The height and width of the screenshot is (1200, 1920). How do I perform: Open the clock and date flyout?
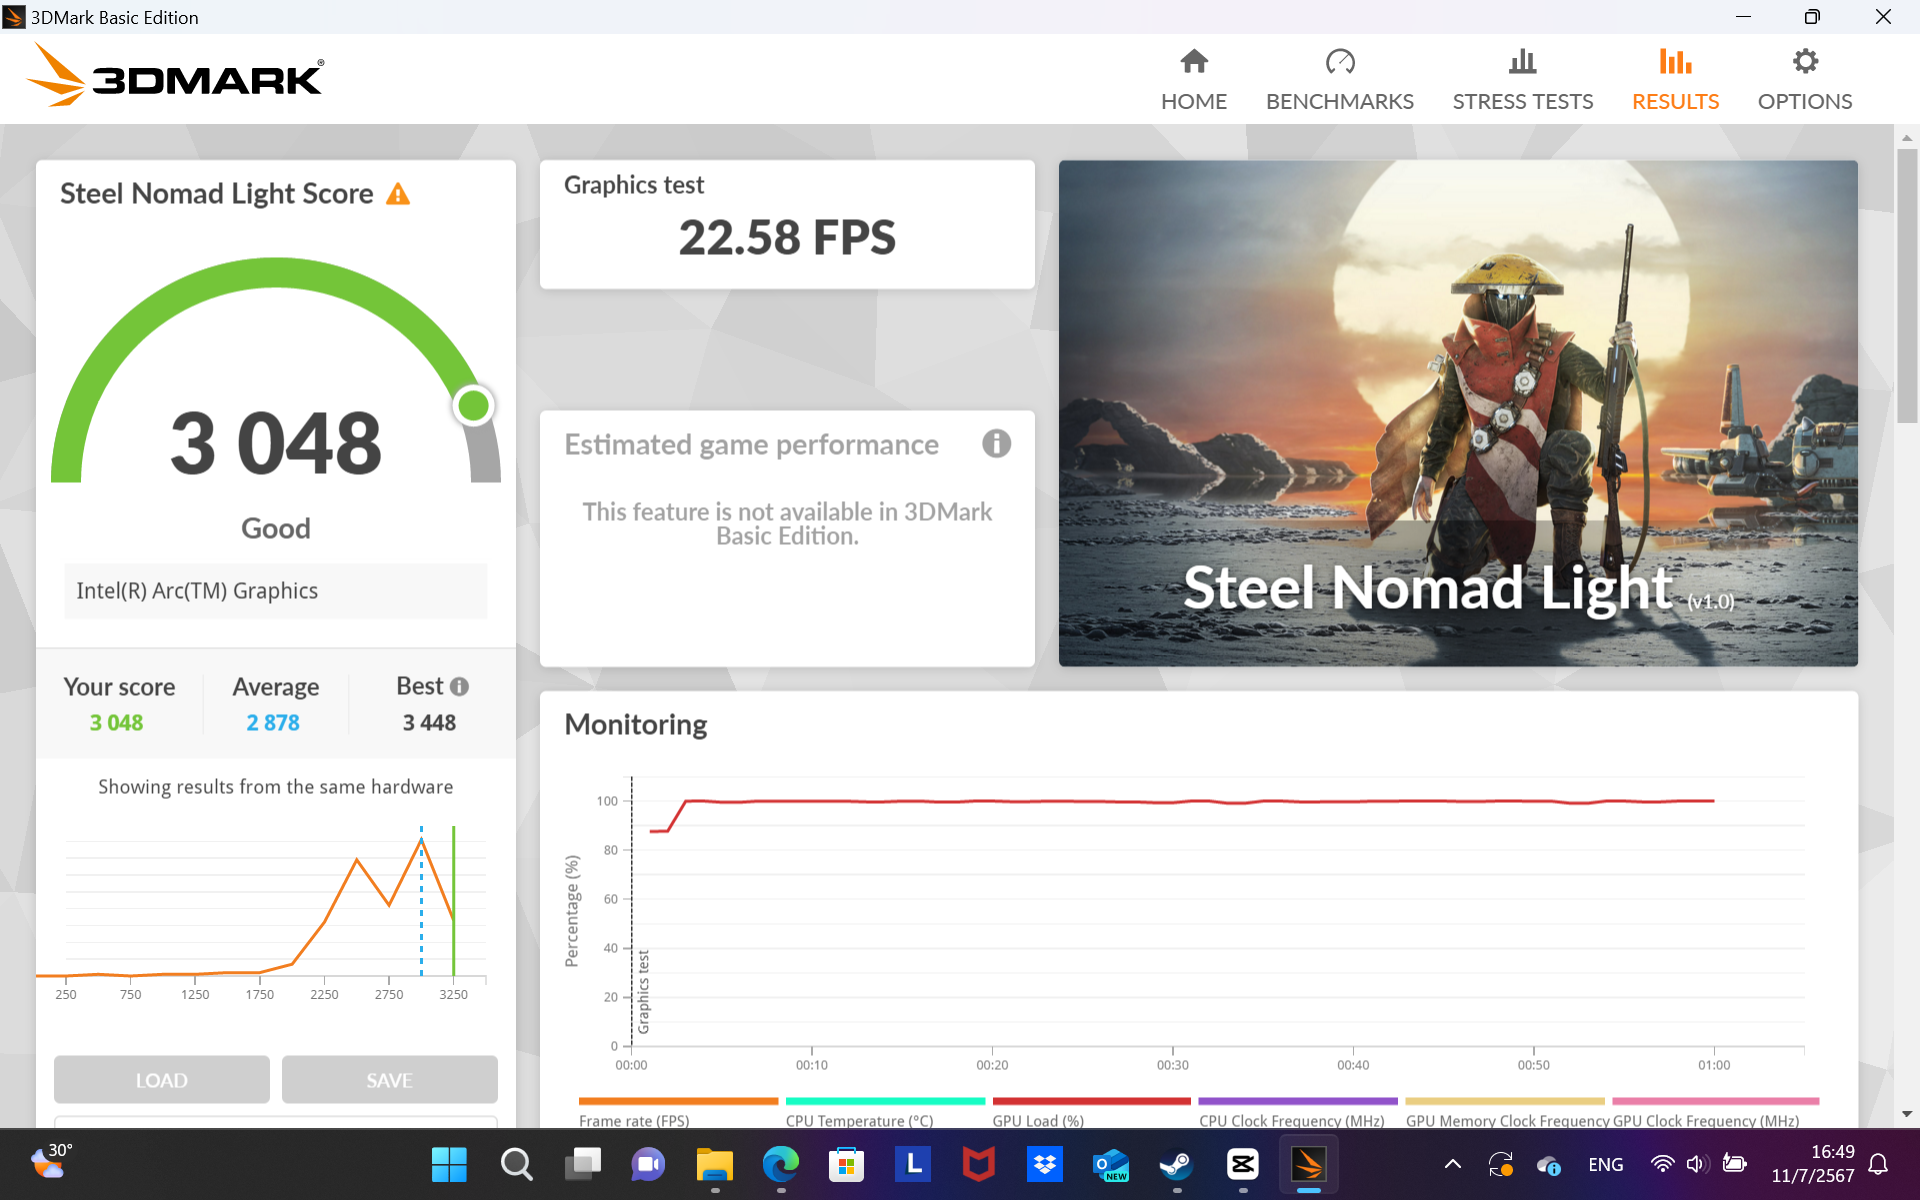coord(1812,1164)
